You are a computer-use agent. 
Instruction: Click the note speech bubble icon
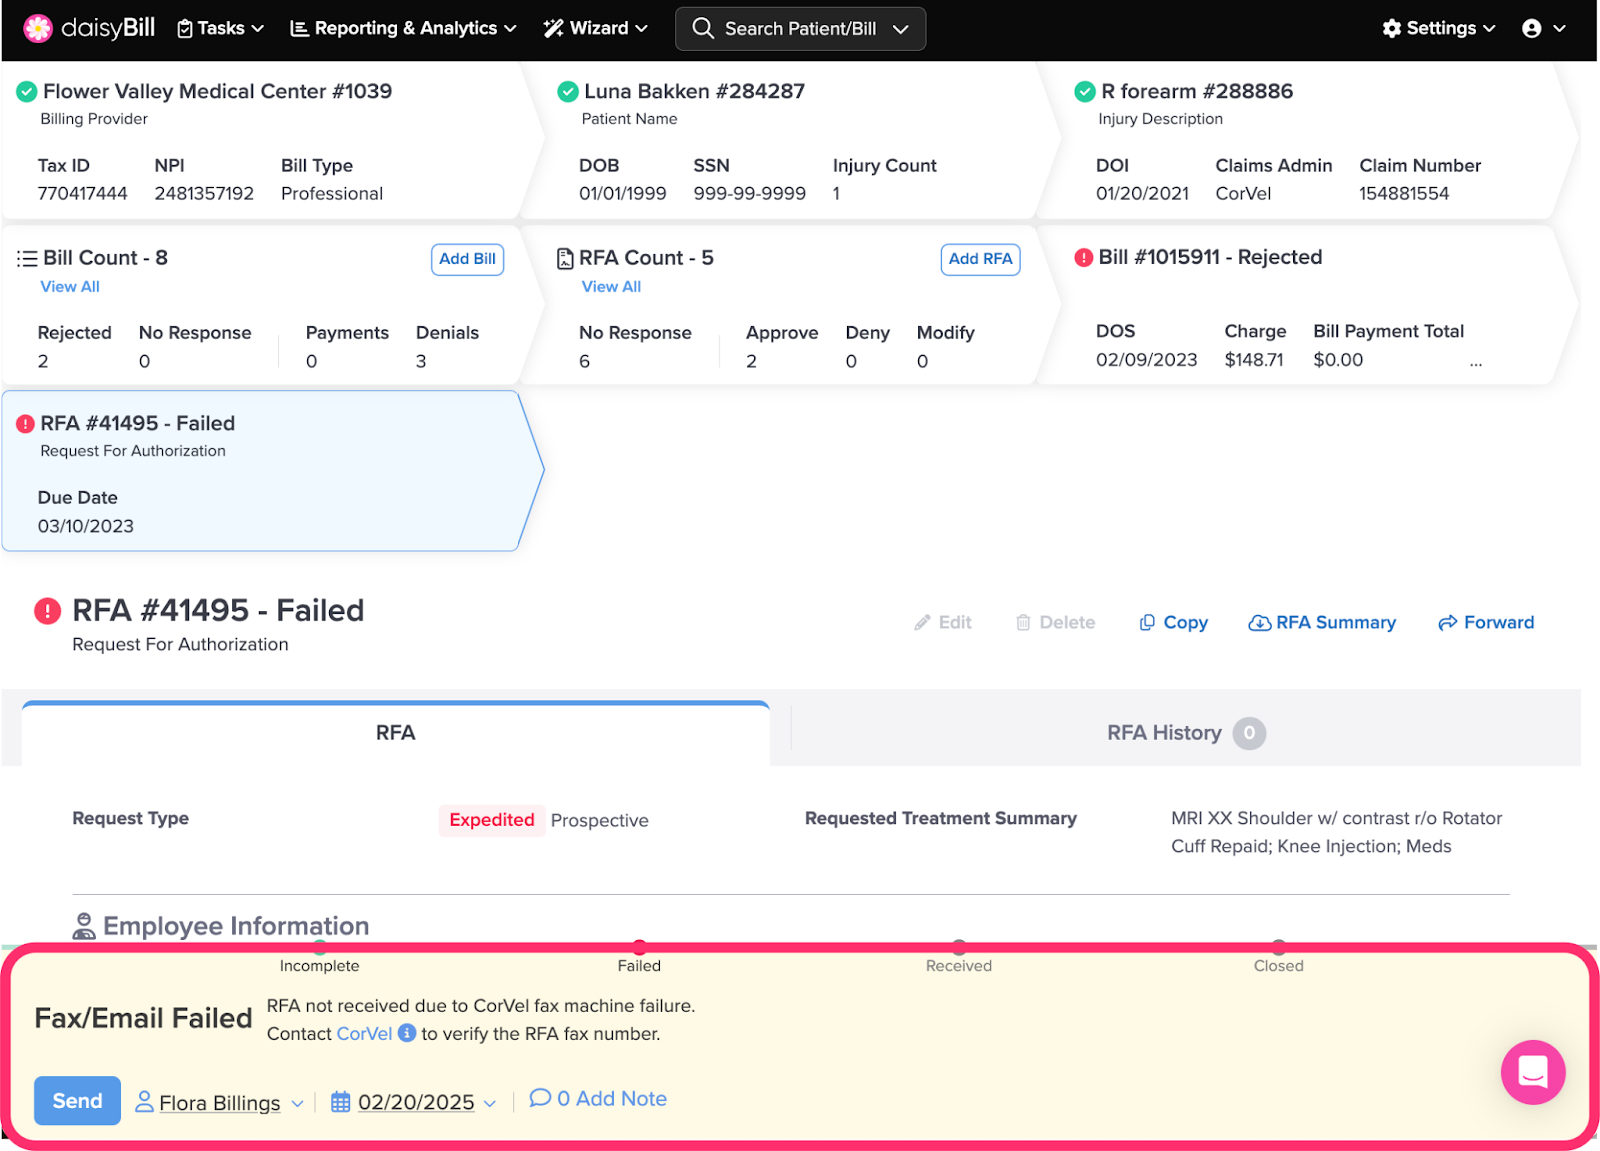click(x=540, y=1098)
